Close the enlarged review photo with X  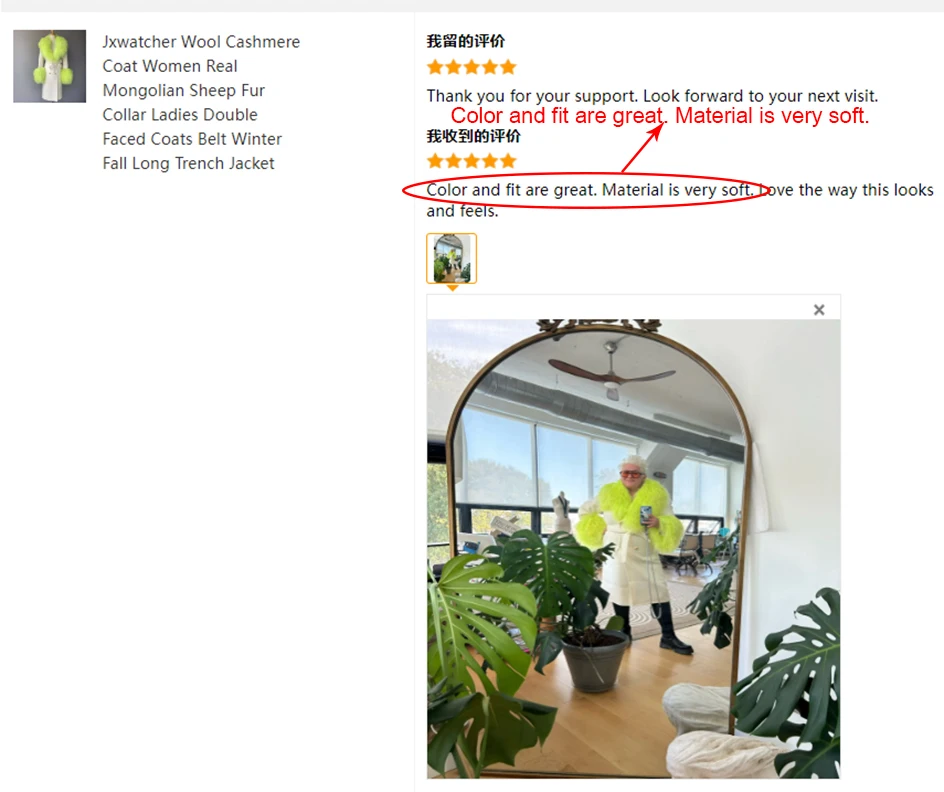(x=819, y=309)
